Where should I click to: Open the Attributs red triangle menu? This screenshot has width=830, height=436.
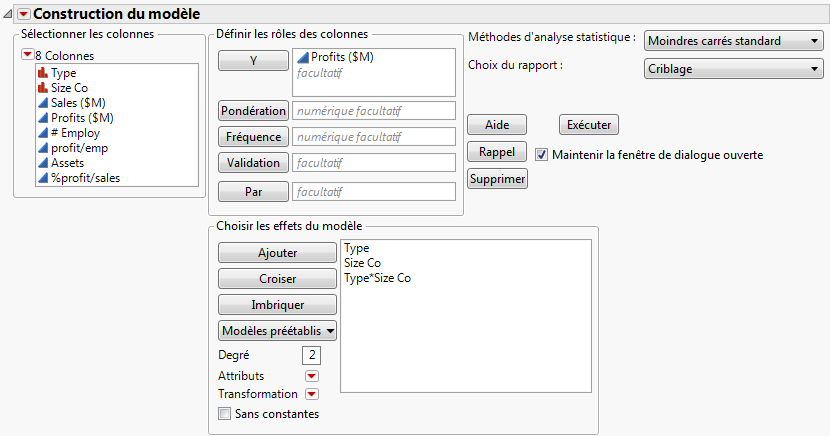[311, 376]
